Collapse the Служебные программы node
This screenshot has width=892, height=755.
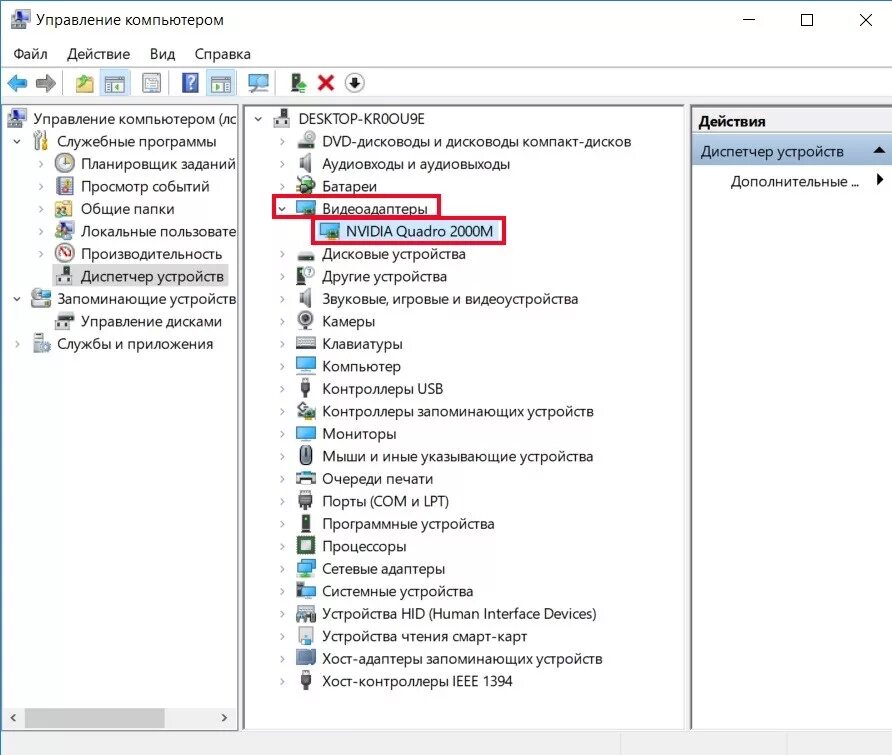coord(17,141)
